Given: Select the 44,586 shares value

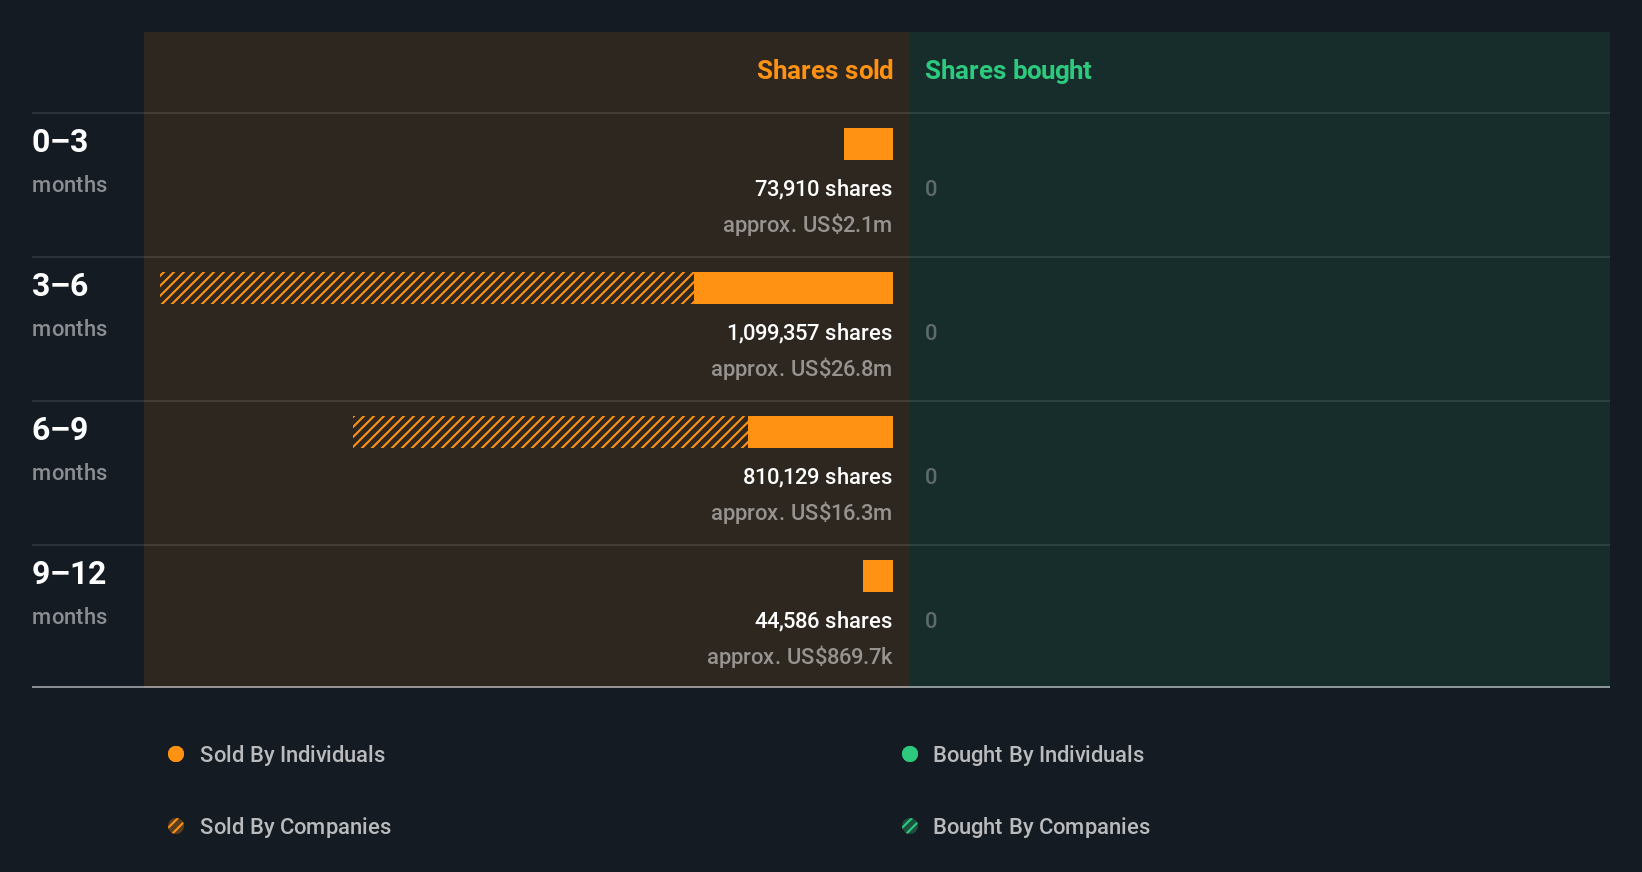Looking at the screenshot, I should tap(823, 620).
